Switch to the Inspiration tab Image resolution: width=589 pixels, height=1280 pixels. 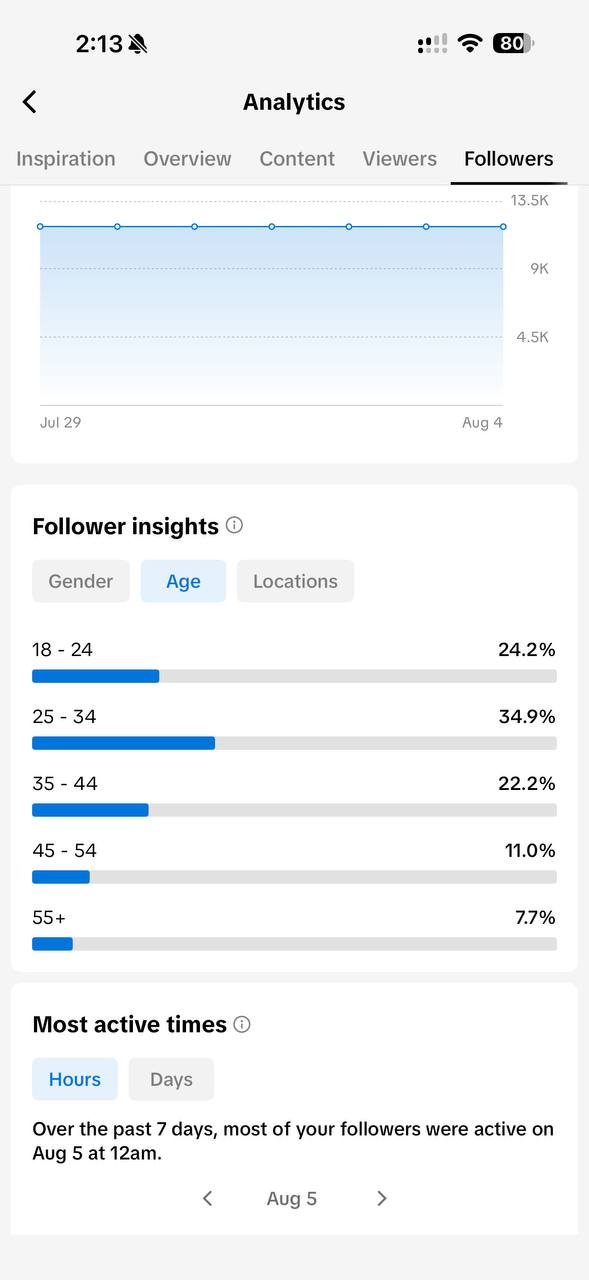(x=66, y=159)
